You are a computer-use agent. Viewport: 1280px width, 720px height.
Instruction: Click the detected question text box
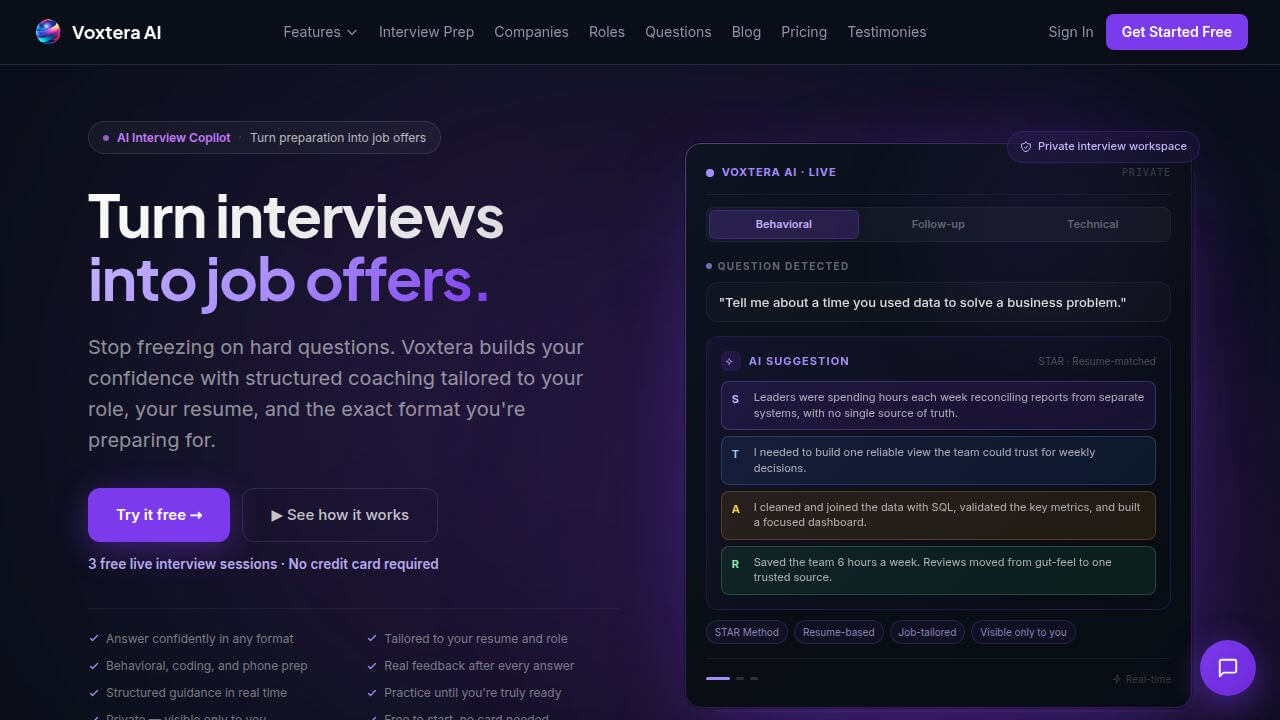(x=938, y=302)
